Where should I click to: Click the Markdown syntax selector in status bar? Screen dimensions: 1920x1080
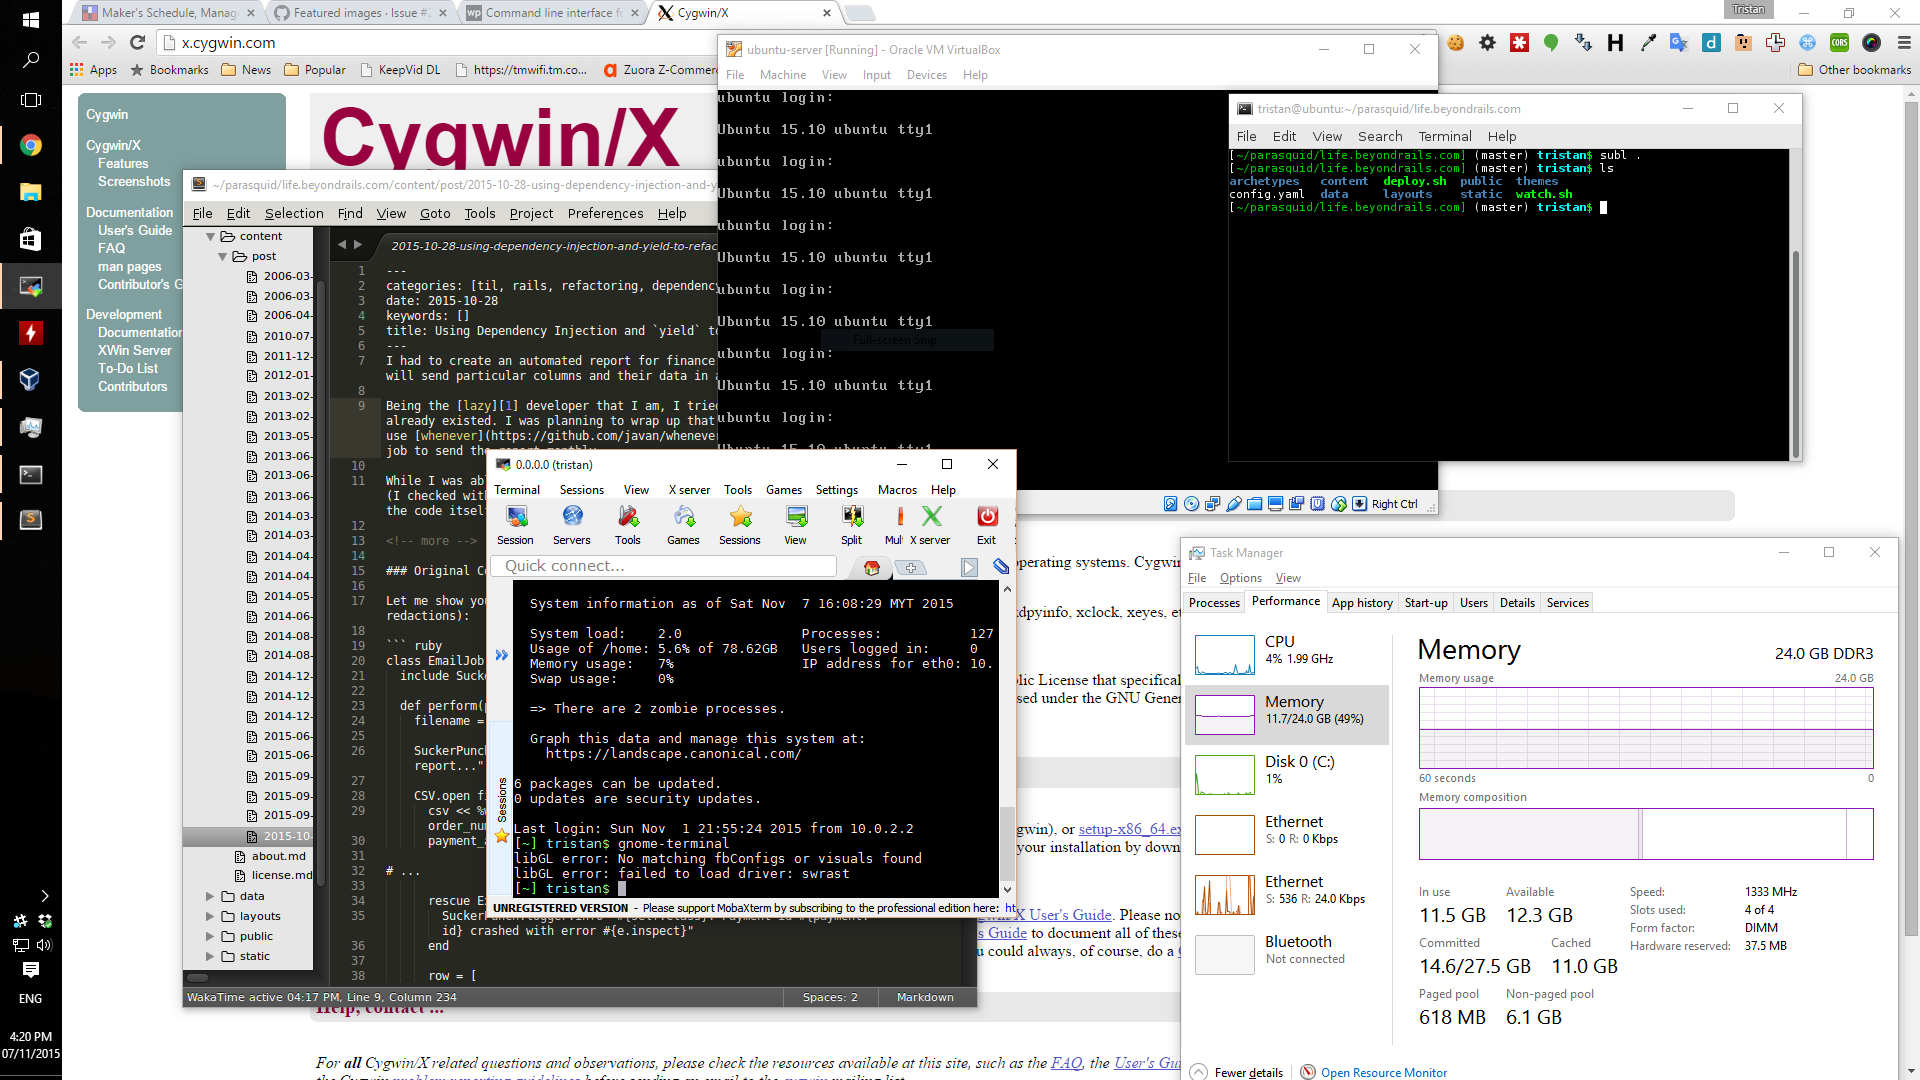click(925, 997)
